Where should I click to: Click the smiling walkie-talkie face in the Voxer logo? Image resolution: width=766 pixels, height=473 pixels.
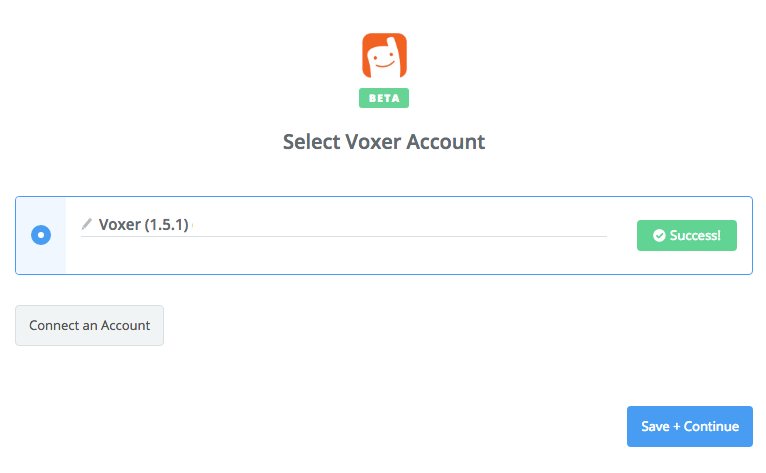pyautogui.click(x=384, y=60)
